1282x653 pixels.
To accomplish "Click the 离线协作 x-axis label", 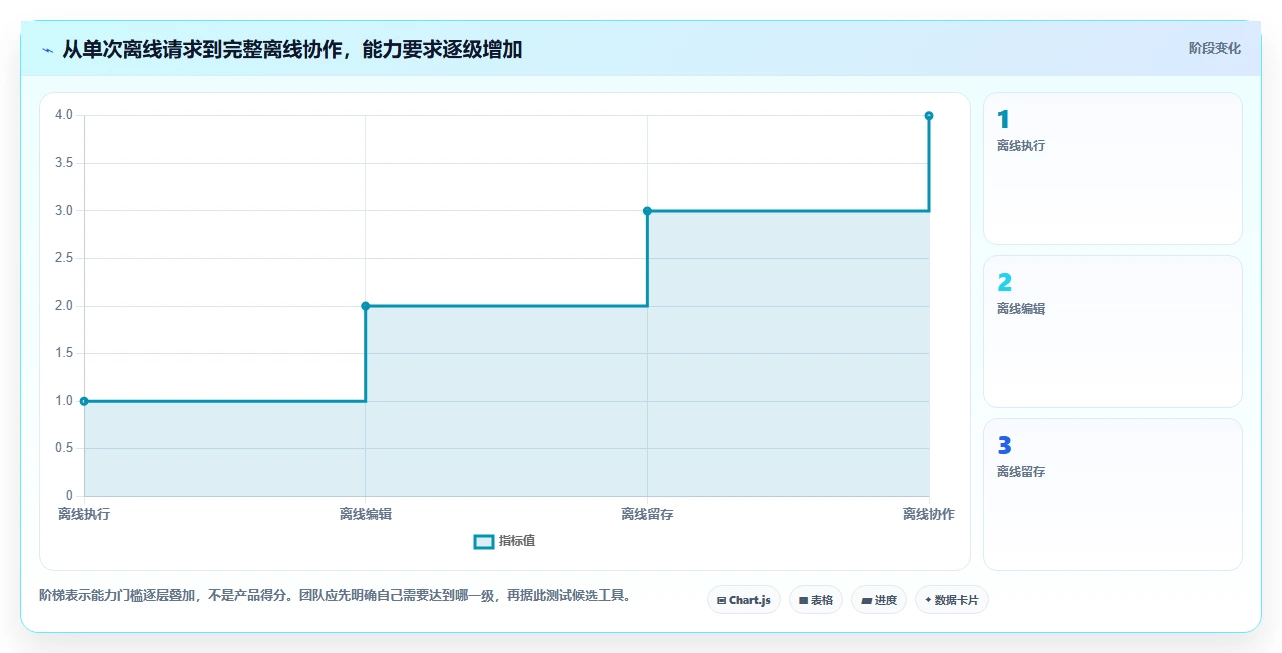I will (929, 514).
